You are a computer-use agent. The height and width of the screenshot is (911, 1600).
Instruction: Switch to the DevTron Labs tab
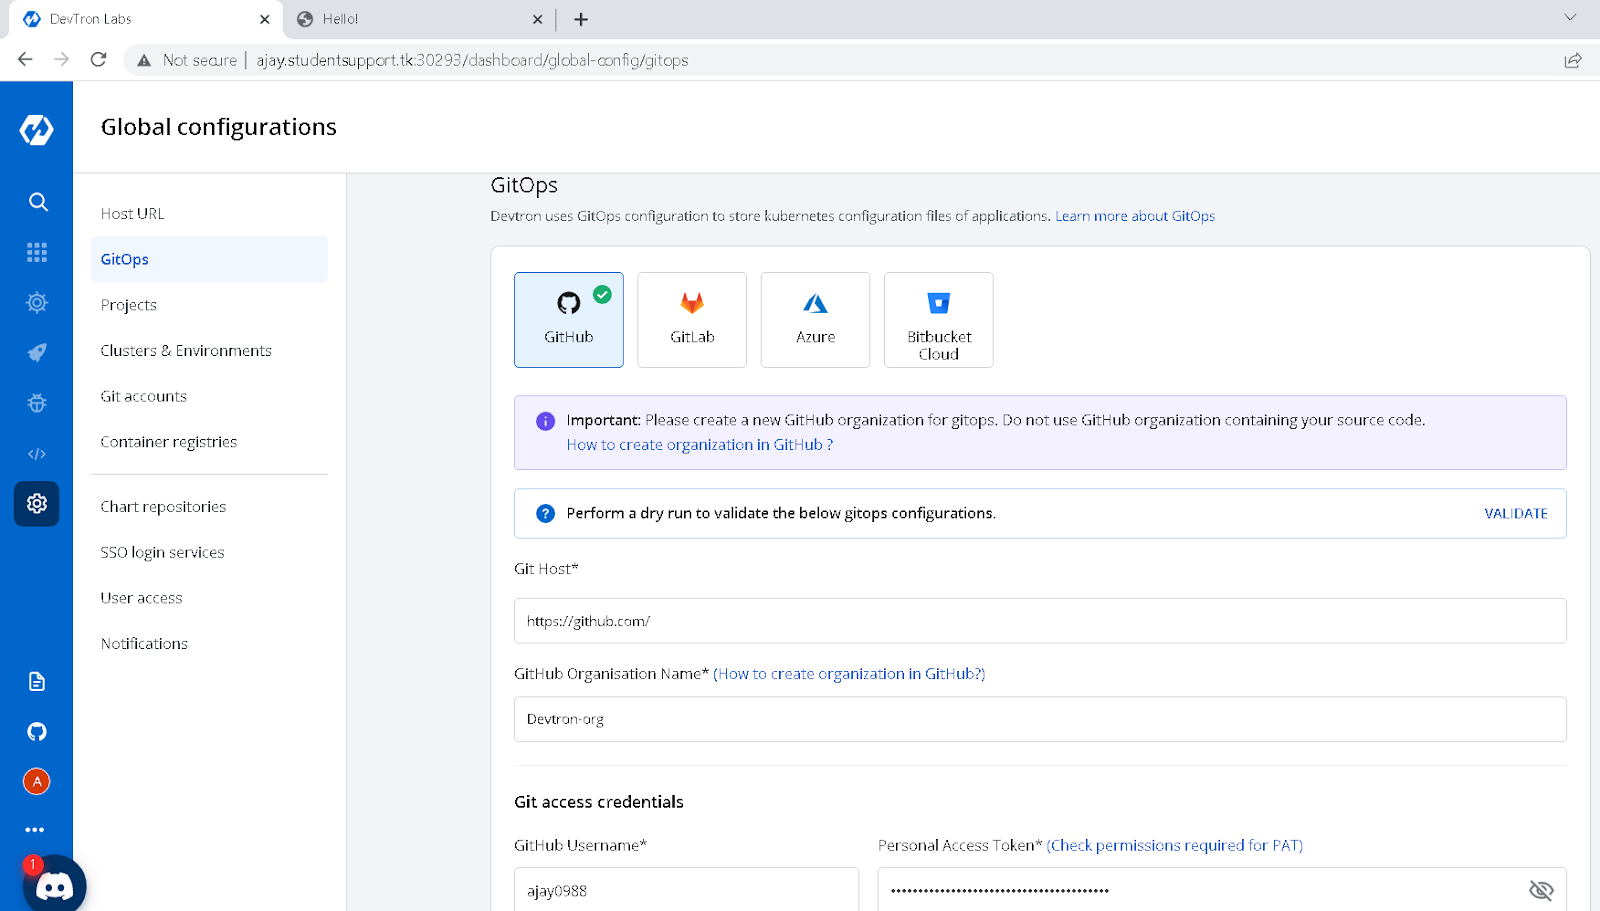point(145,19)
